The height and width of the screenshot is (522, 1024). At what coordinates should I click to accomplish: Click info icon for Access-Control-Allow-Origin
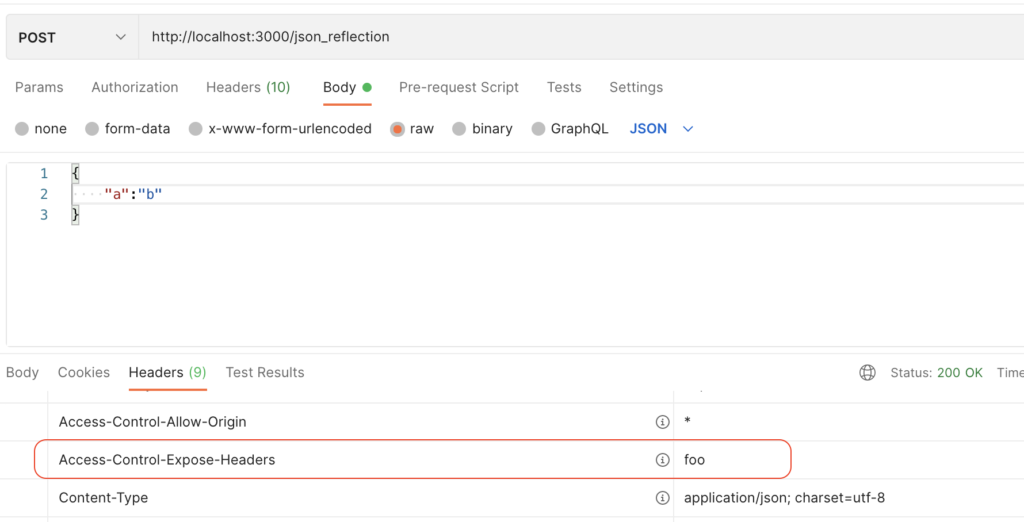[662, 422]
